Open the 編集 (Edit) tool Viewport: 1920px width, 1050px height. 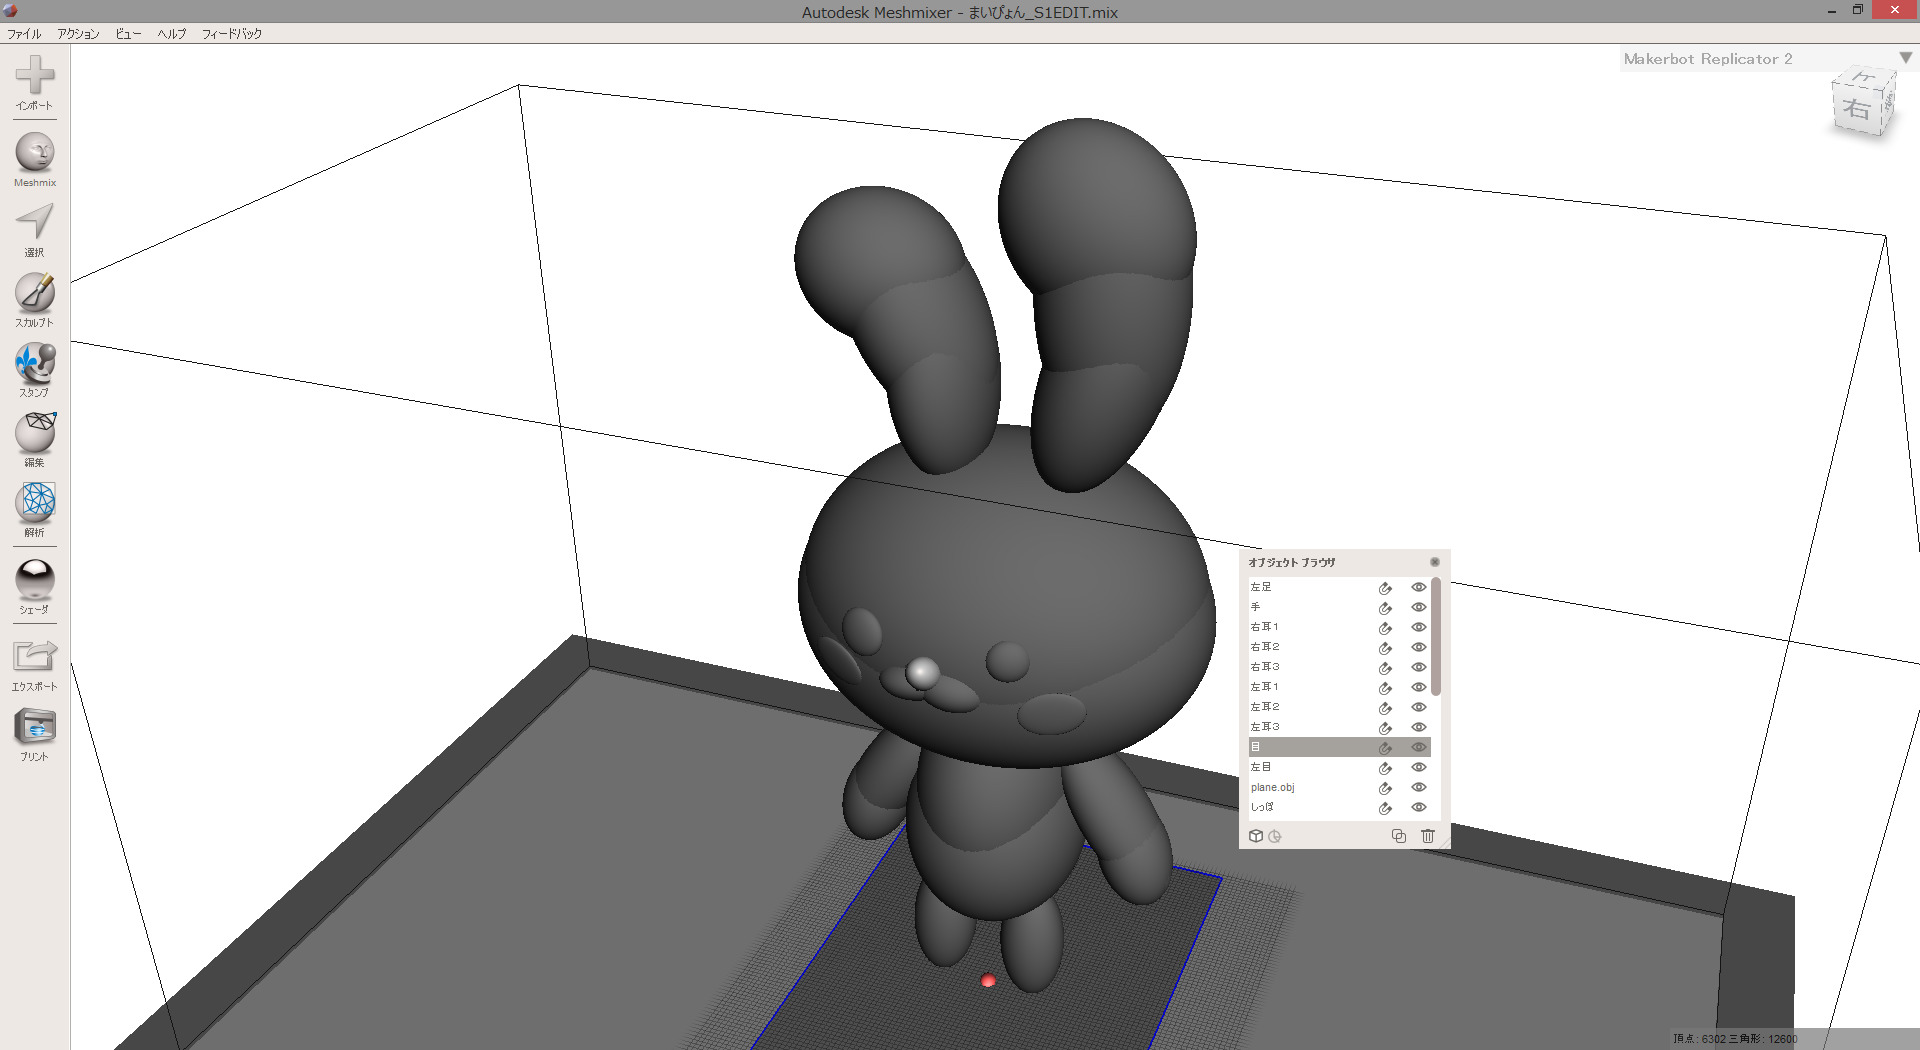coord(35,433)
